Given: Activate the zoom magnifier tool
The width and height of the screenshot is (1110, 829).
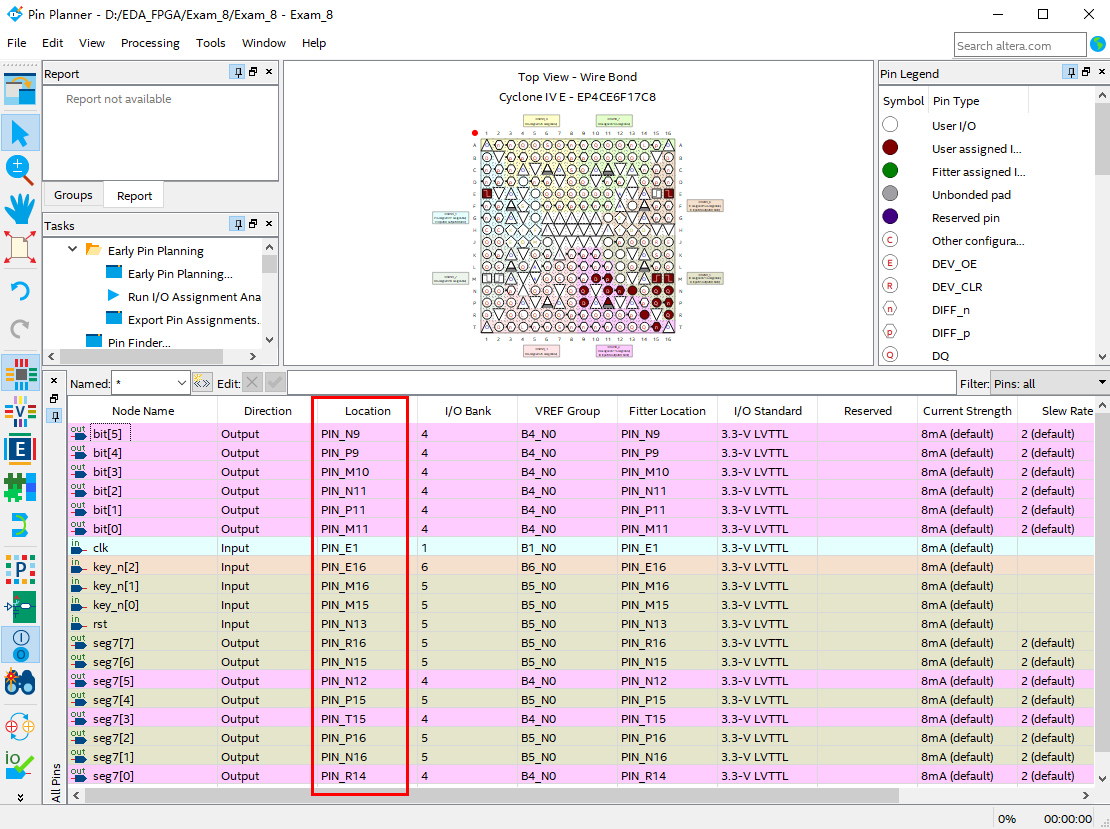Looking at the screenshot, I should tap(20, 170).
